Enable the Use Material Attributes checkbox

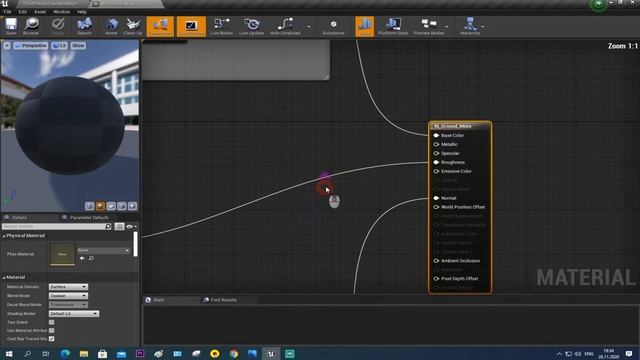coord(51,331)
